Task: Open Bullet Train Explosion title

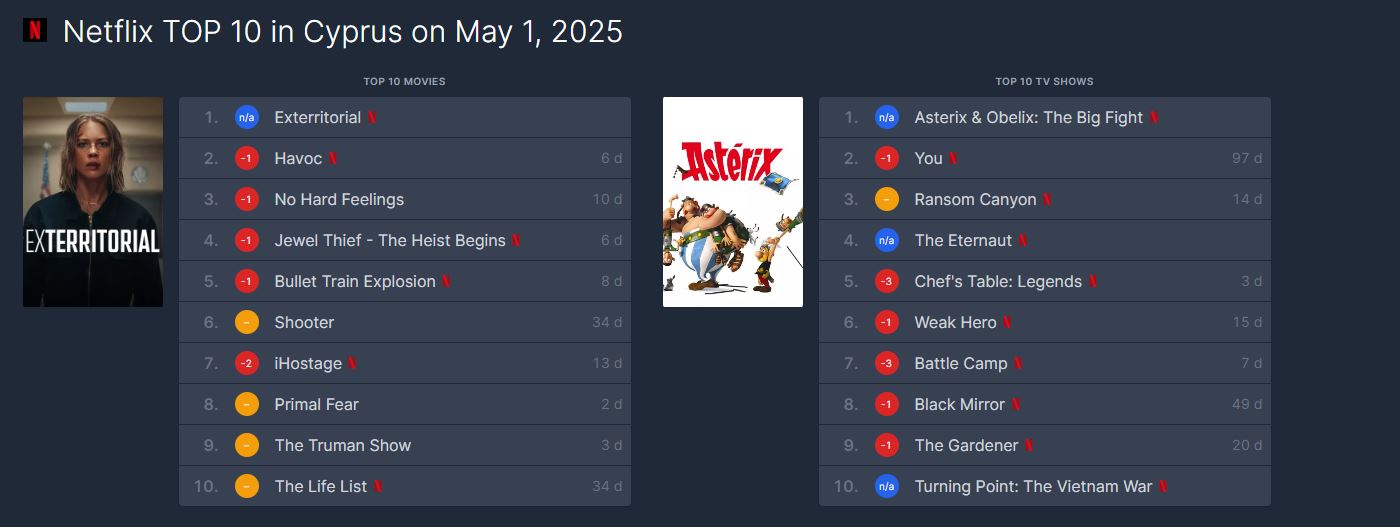Action: (x=355, y=281)
